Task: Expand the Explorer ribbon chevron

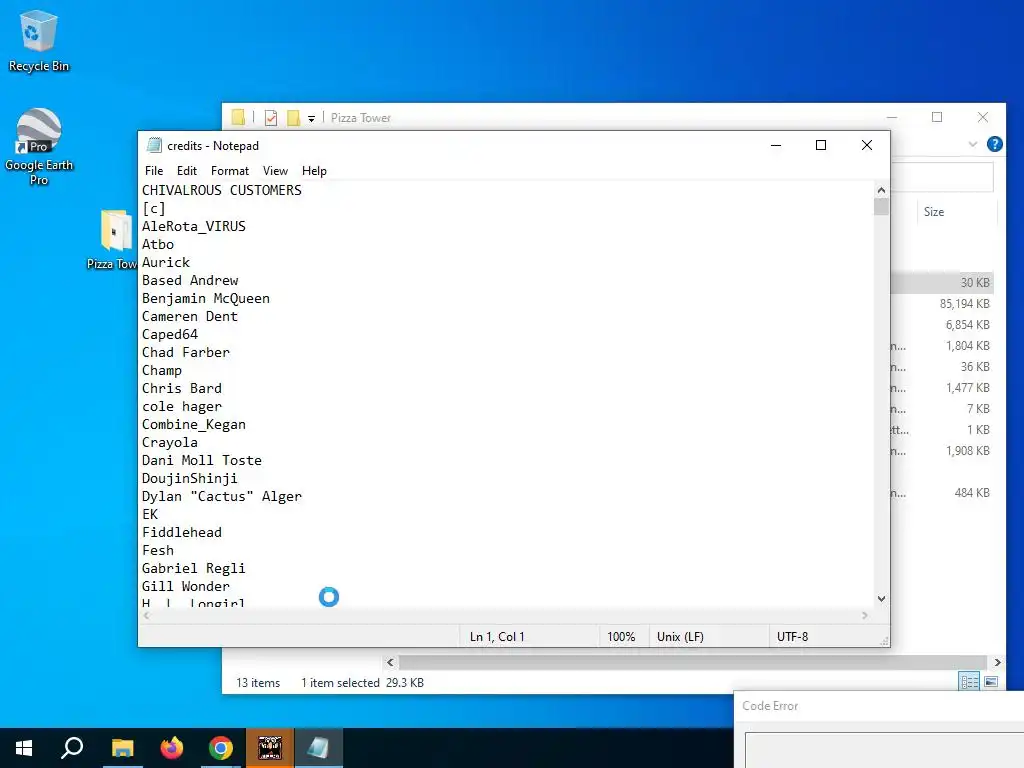Action: point(972,144)
